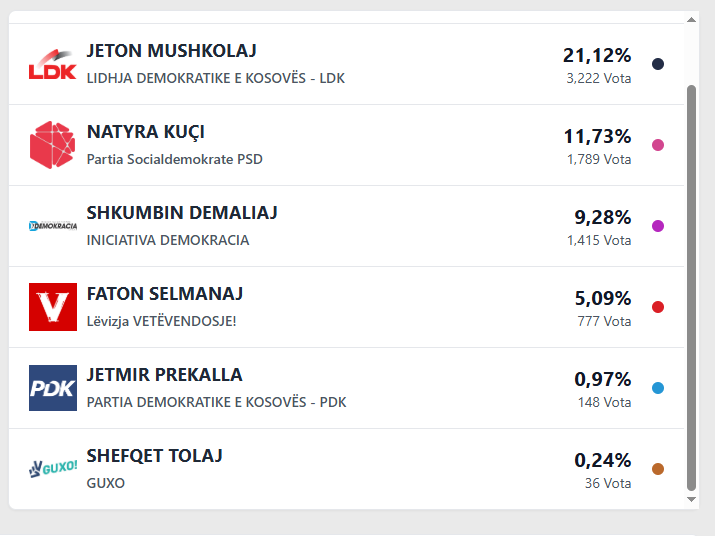The image size is (715, 536).
Task: Open Shkumbin Demaliaj candidate entry
Action: point(182,213)
